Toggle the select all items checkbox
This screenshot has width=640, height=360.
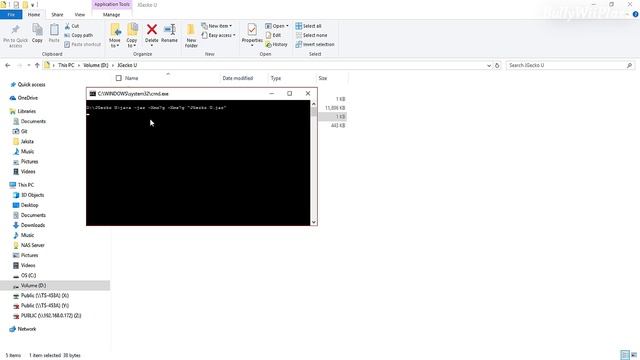(118, 78)
